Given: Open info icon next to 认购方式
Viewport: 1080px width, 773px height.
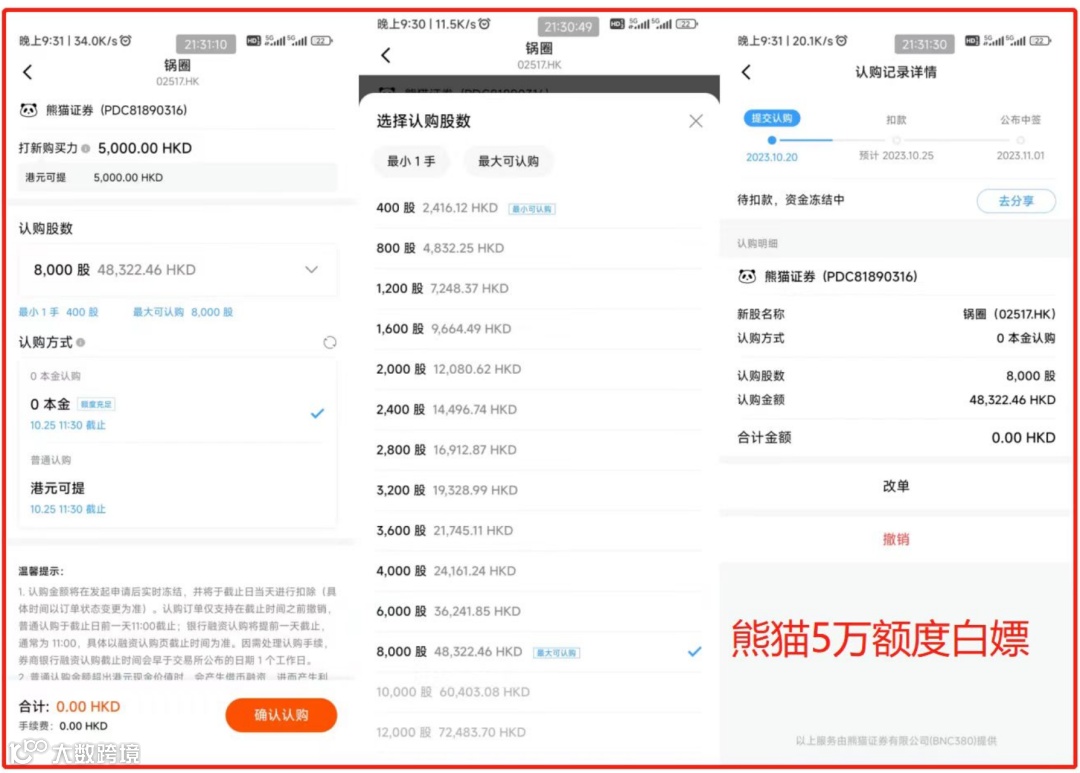Looking at the screenshot, I should click(81, 342).
